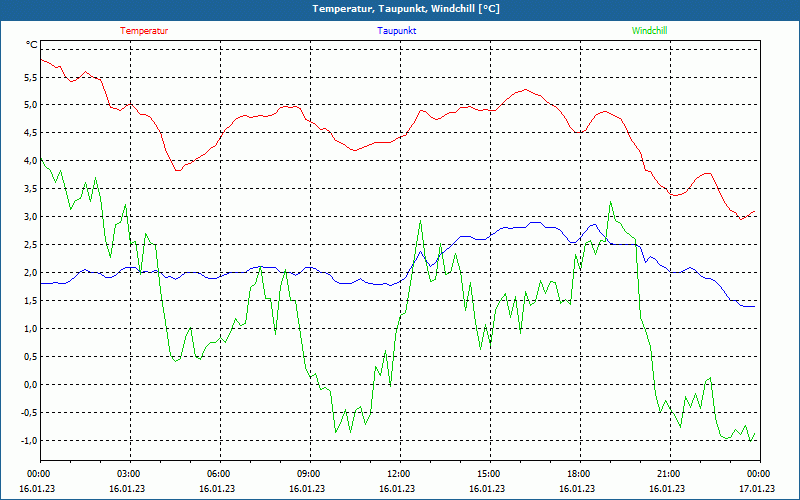Click the 3,5 y-axis value

tap(31, 189)
